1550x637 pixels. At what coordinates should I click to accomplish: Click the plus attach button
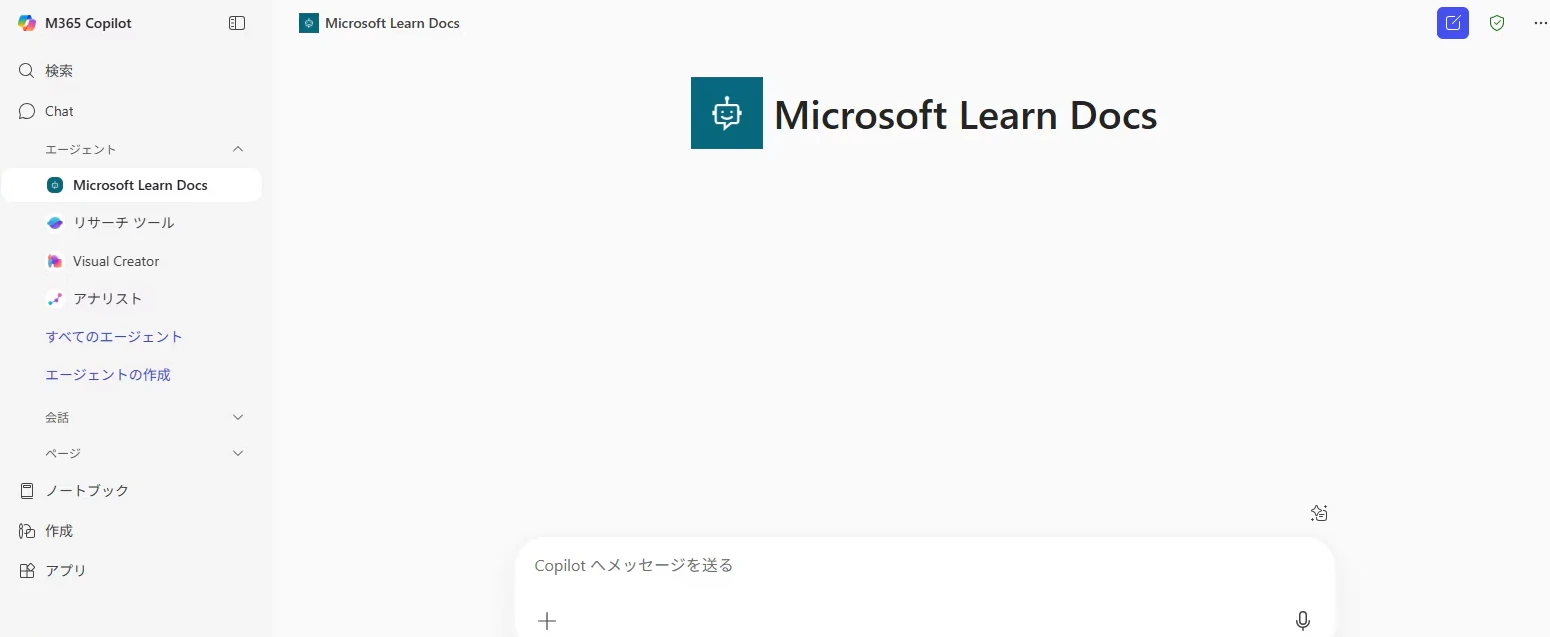point(547,621)
